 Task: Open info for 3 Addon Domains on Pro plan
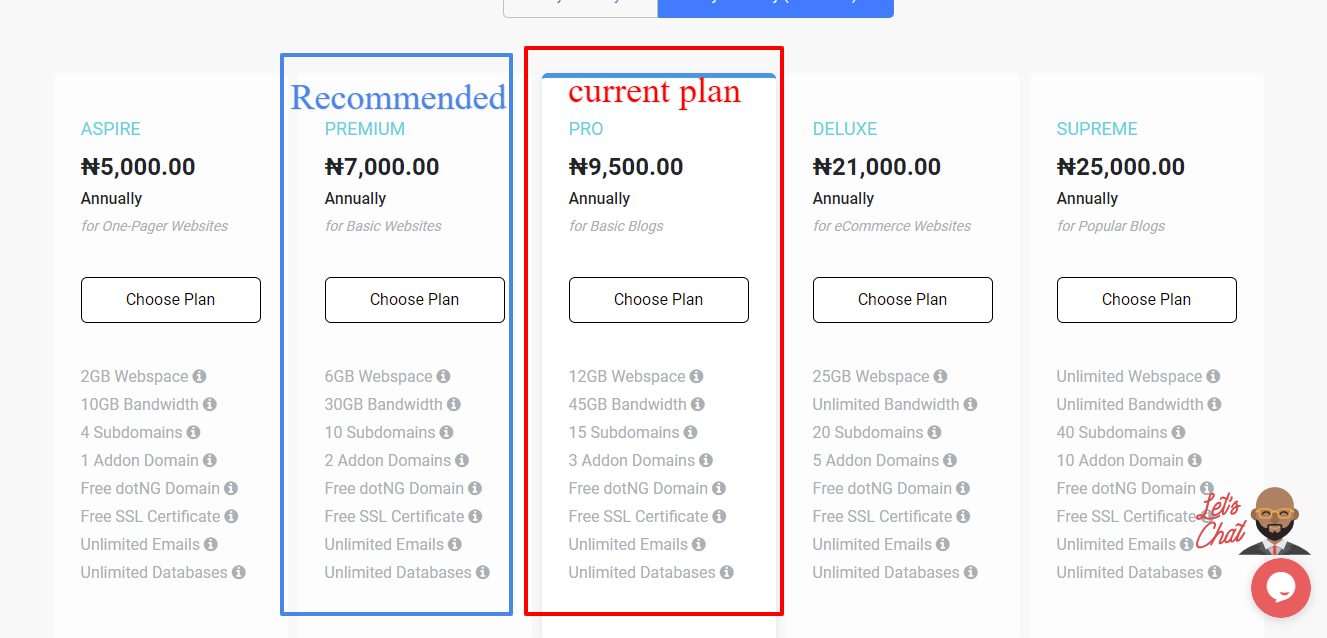707,460
